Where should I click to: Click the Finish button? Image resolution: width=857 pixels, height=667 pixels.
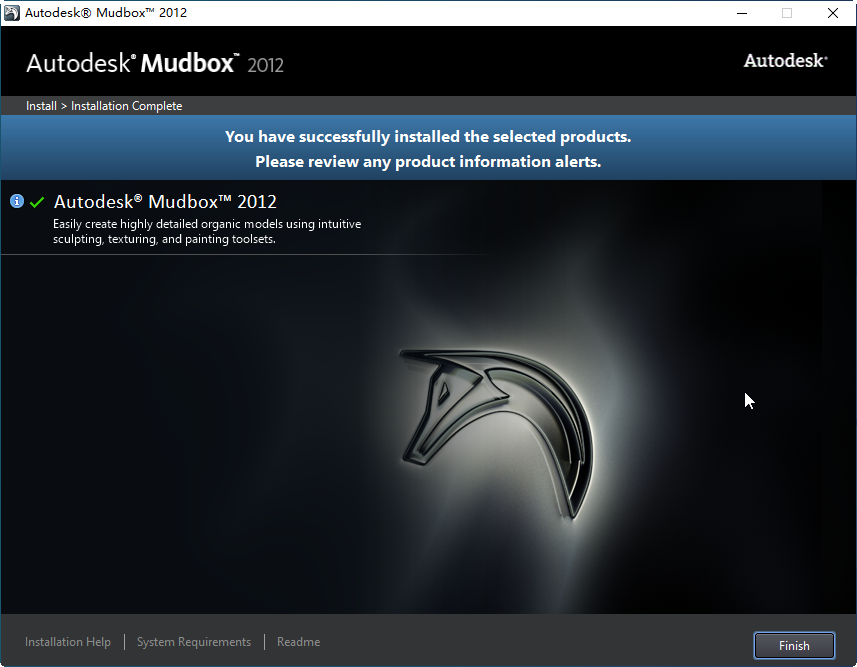coord(794,646)
